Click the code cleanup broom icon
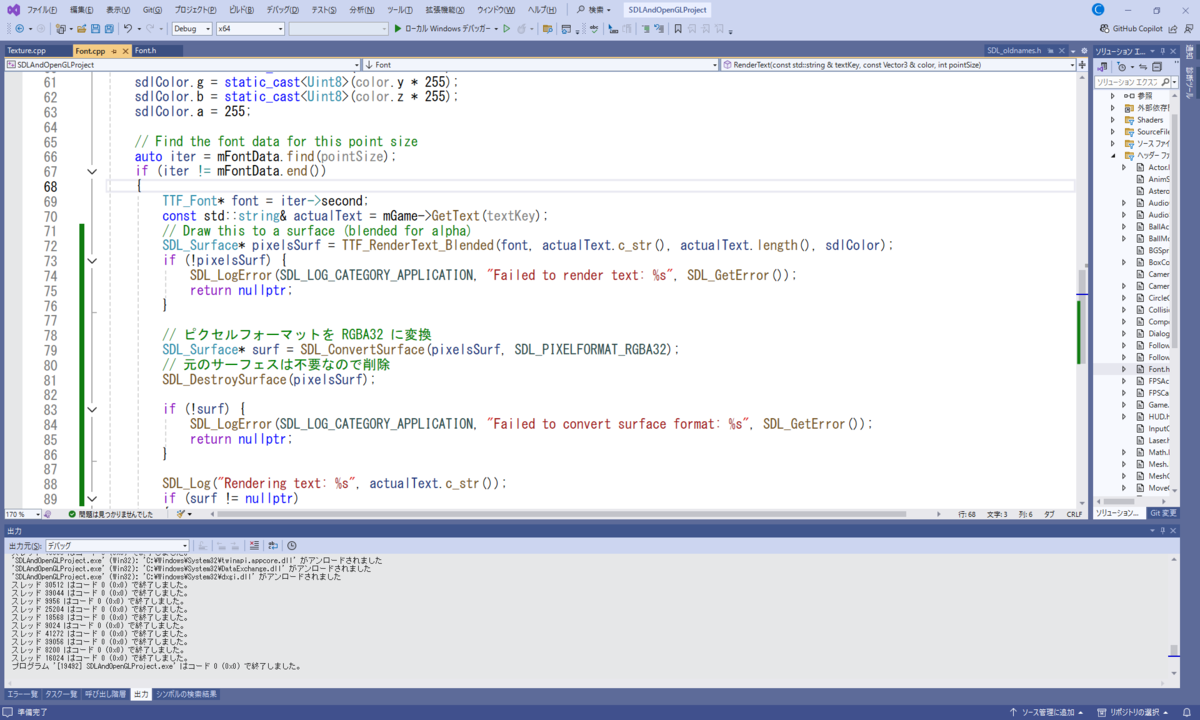The height and width of the screenshot is (720, 1200). [181, 514]
